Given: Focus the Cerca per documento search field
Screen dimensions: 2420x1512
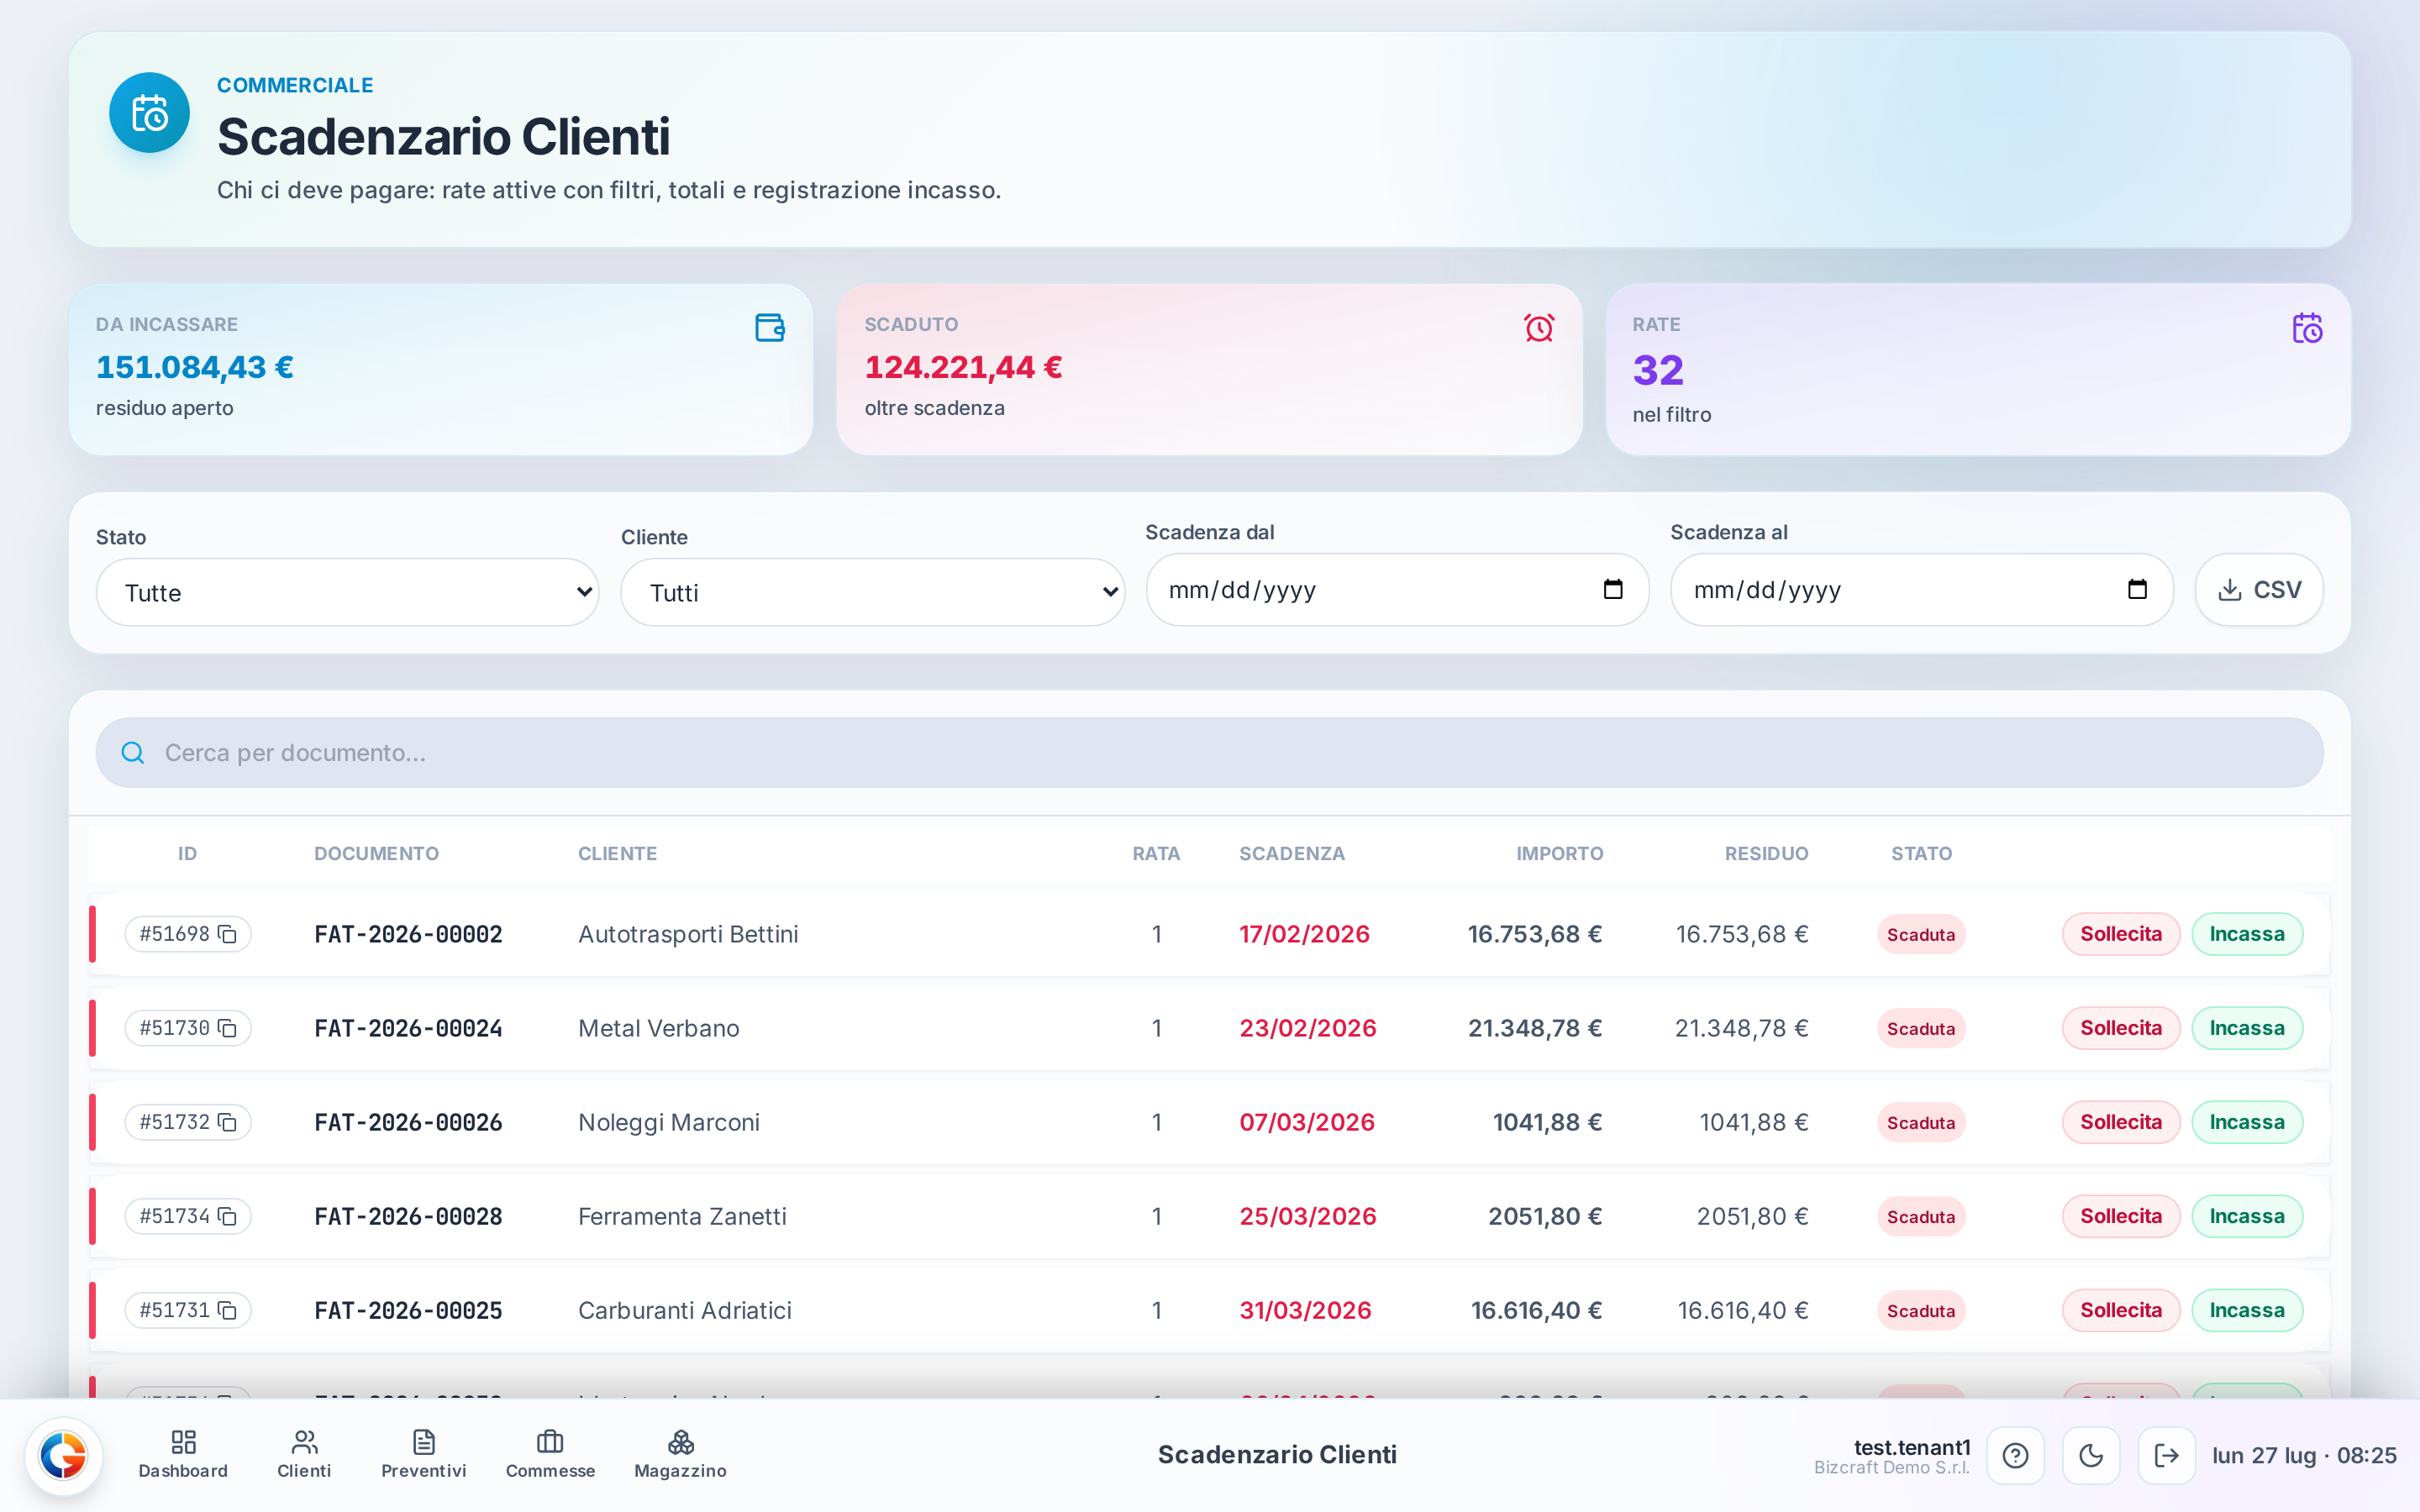Looking at the screenshot, I should tap(1209, 752).
